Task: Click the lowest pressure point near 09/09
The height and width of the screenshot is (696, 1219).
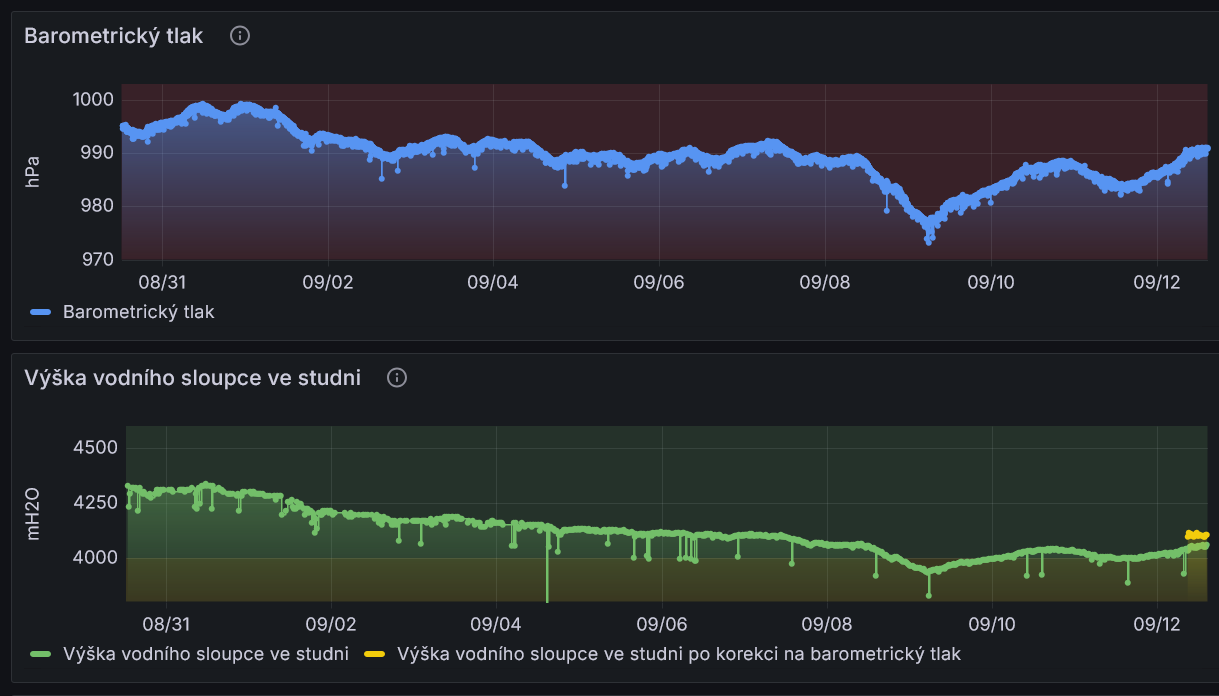Action: pyautogui.click(x=929, y=240)
